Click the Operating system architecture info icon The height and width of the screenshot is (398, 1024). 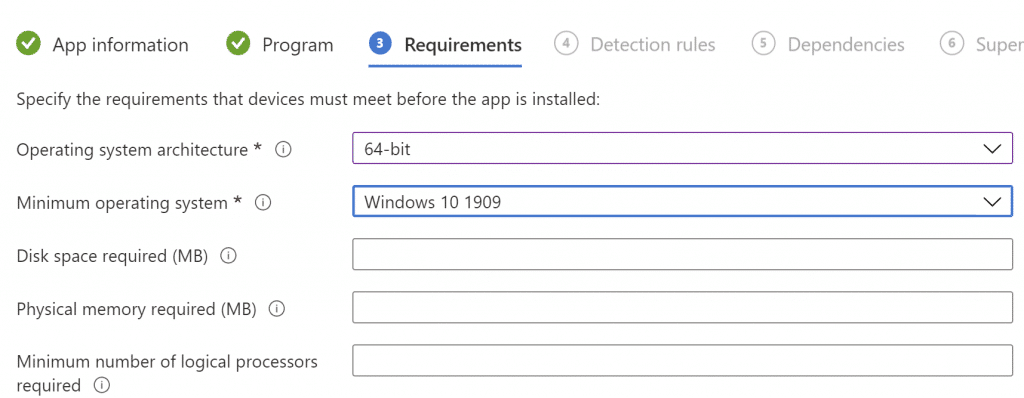coord(283,150)
